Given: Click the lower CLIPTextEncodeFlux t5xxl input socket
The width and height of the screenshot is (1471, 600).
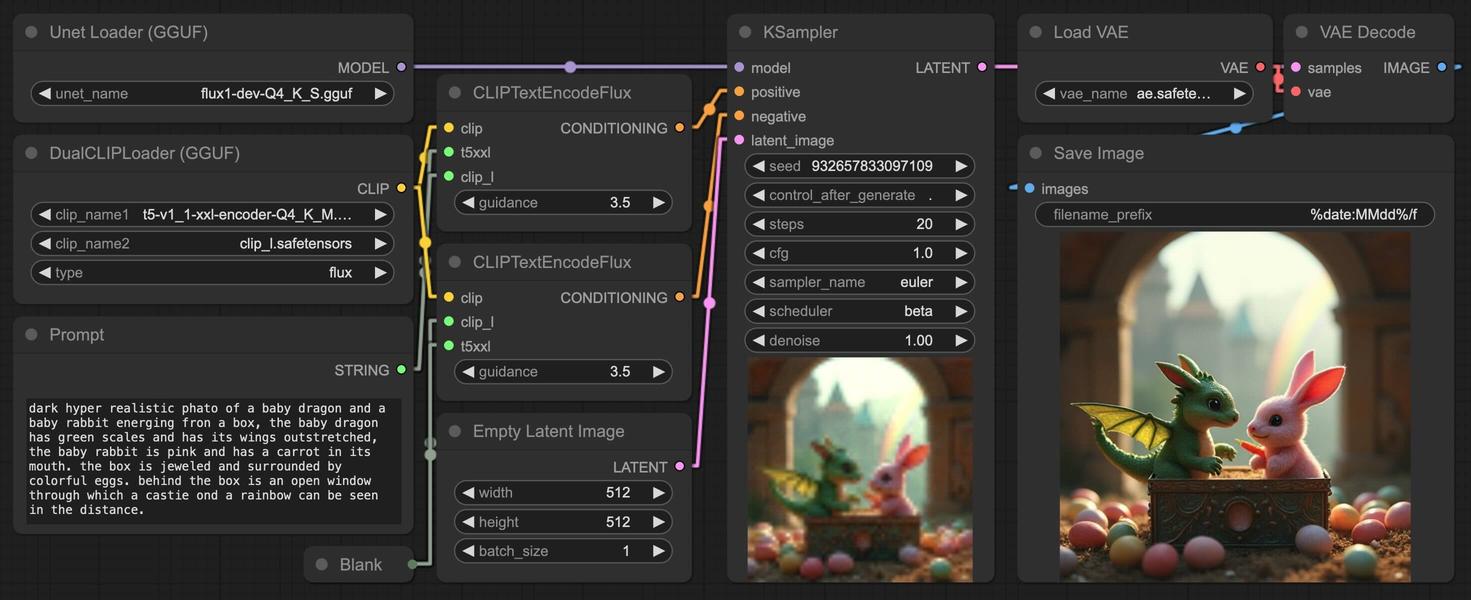Looking at the screenshot, I should click(449, 346).
